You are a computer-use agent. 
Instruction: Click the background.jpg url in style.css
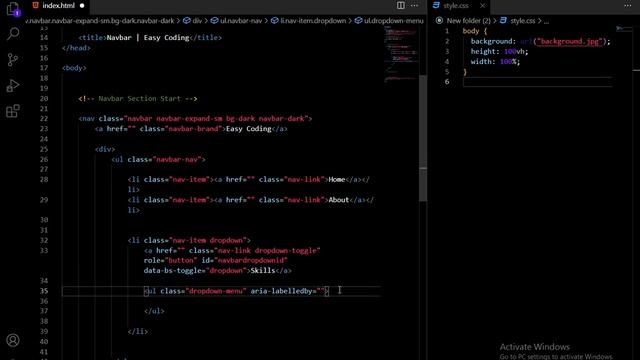pos(569,41)
